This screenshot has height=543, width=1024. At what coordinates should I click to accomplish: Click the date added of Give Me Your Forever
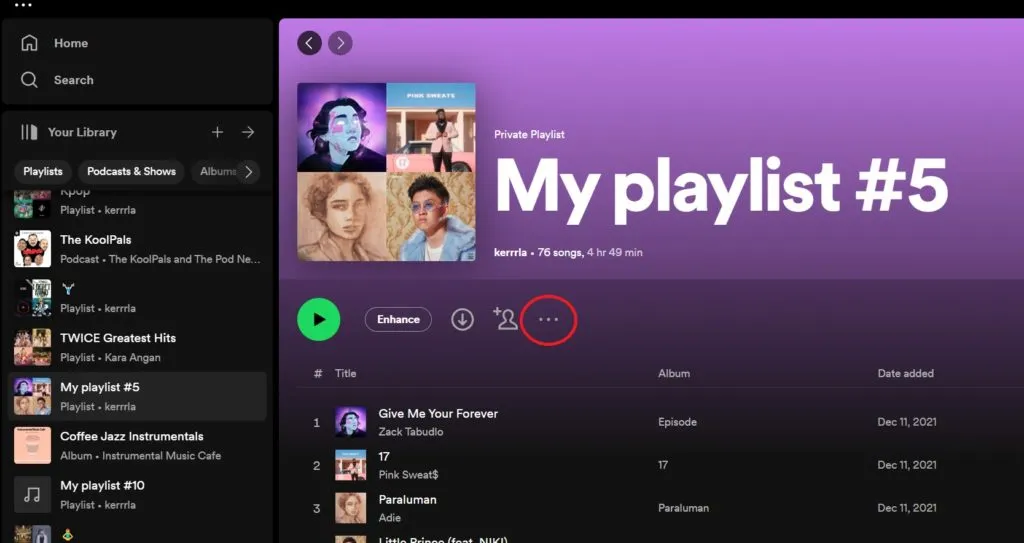(x=907, y=422)
